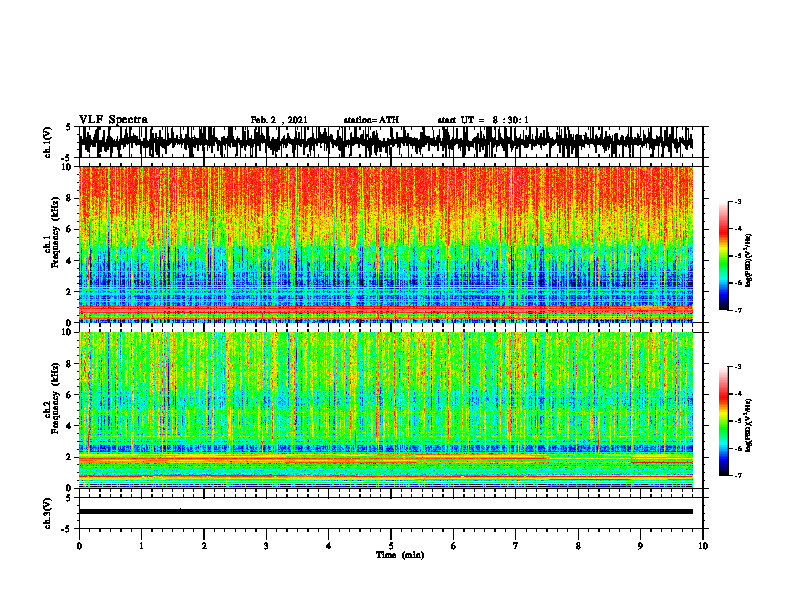
Task: Click the "Time (min)" axis label
Action: [400, 555]
